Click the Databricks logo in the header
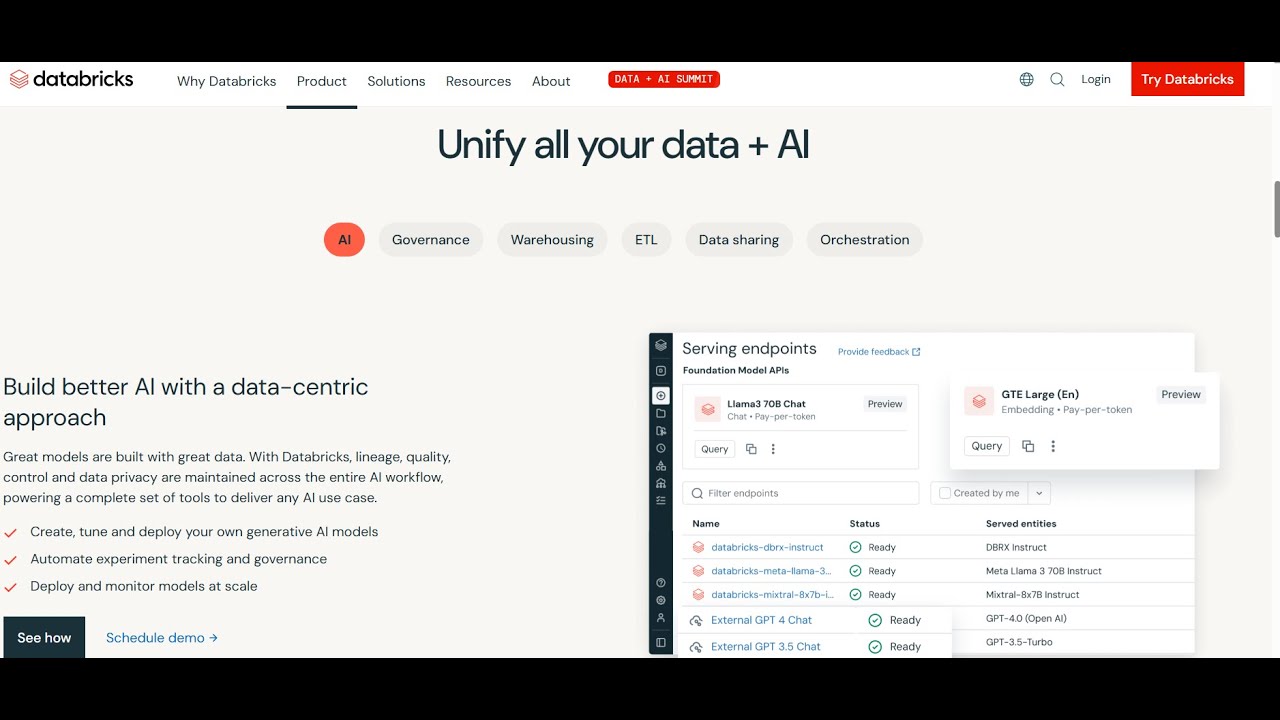This screenshot has width=1280, height=720. coord(71,79)
